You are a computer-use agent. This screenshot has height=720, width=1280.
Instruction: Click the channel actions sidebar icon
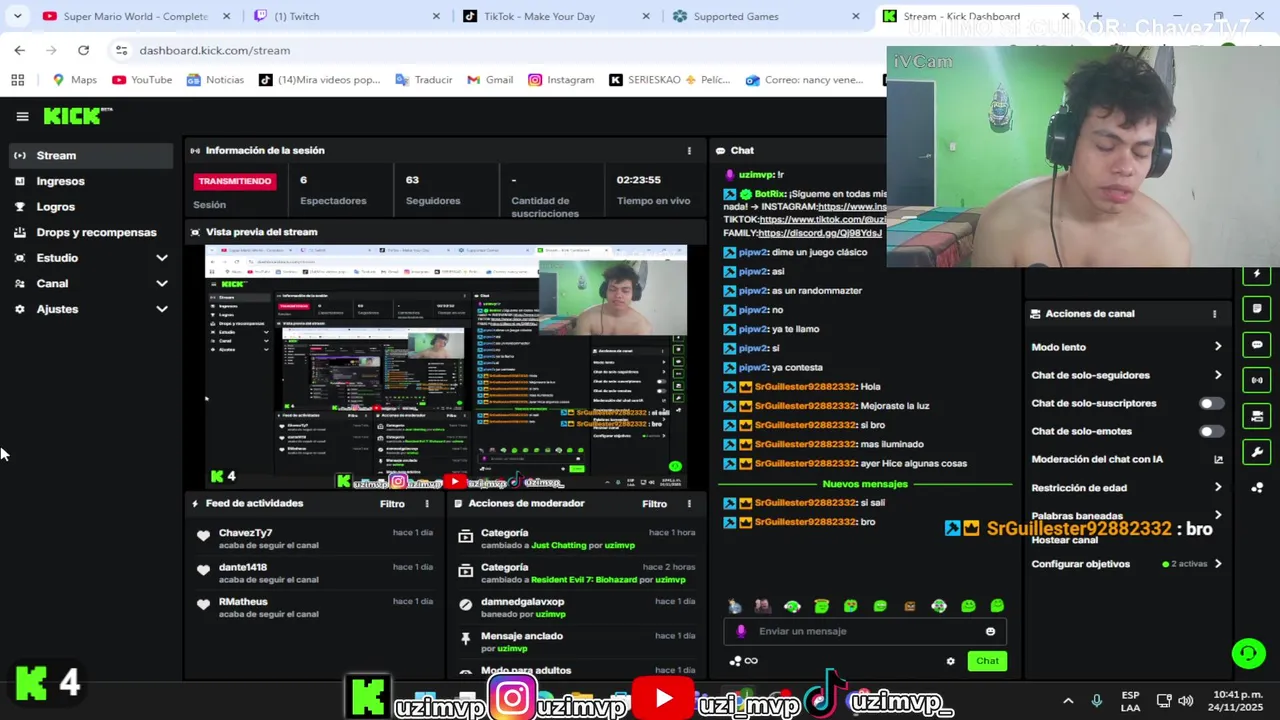coord(1257,416)
